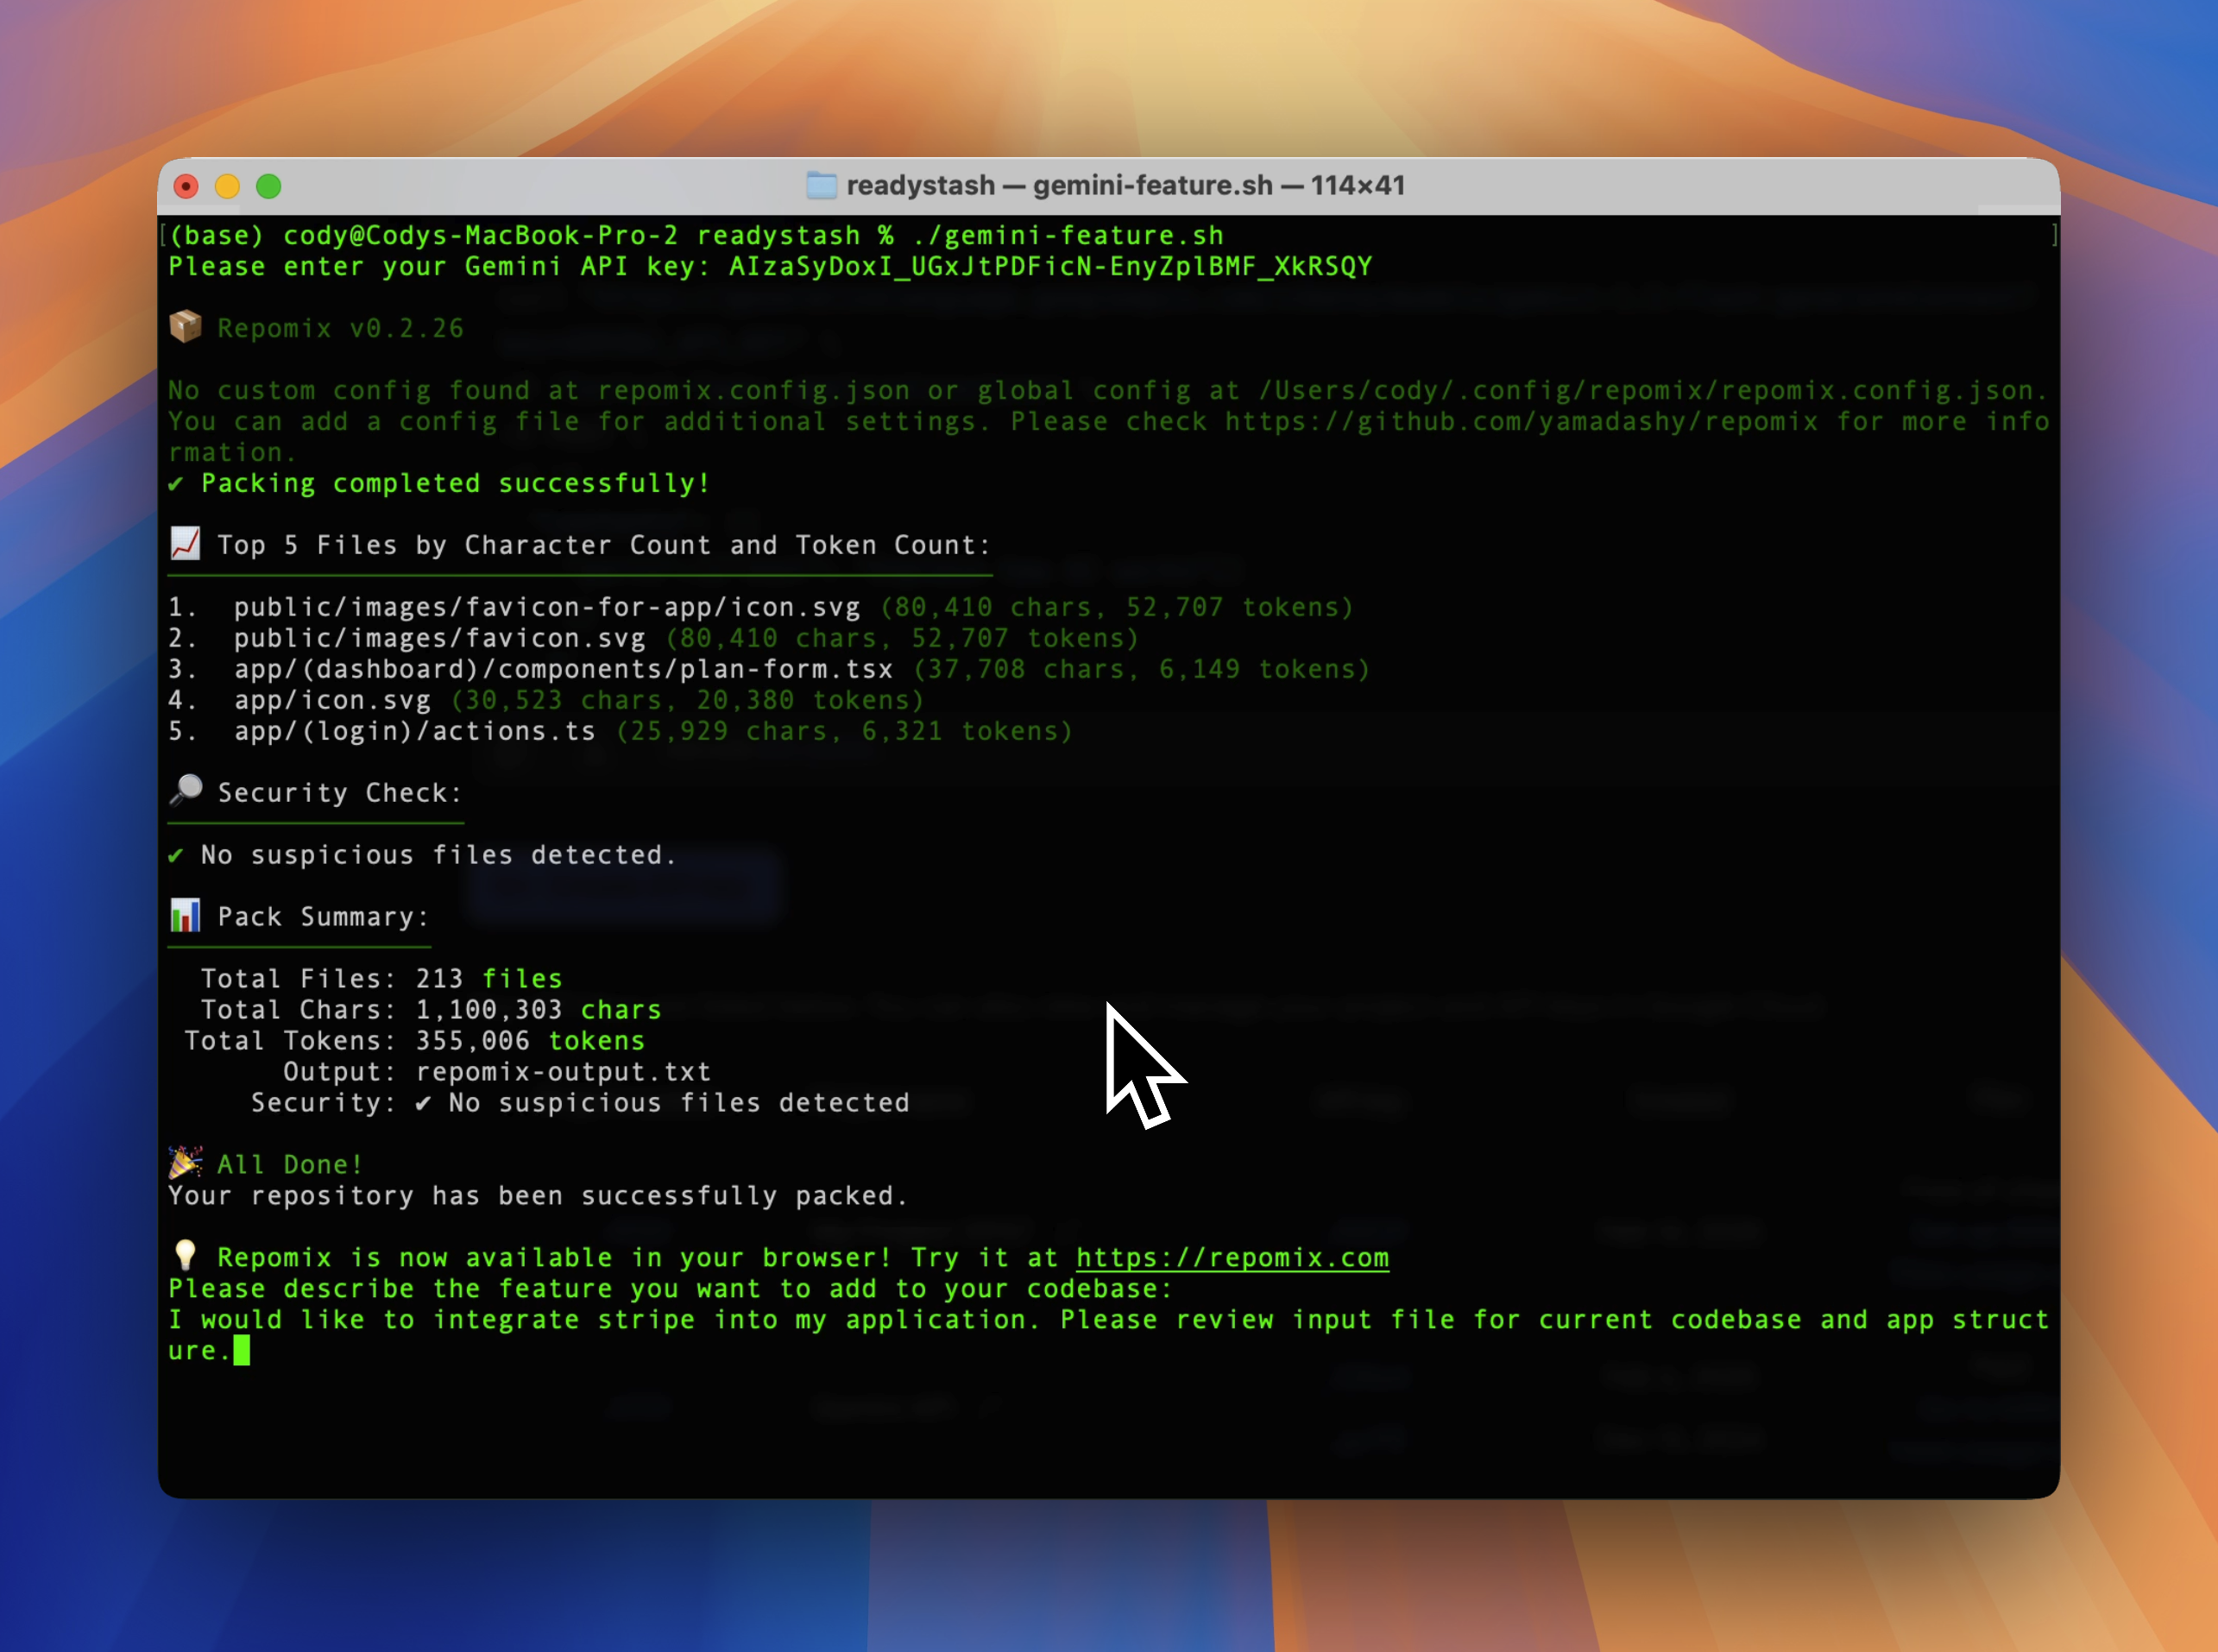Click the github.com/yamadashy/repomix URL in config message
The width and height of the screenshot is (2218, 1652).
point(1581,421)
